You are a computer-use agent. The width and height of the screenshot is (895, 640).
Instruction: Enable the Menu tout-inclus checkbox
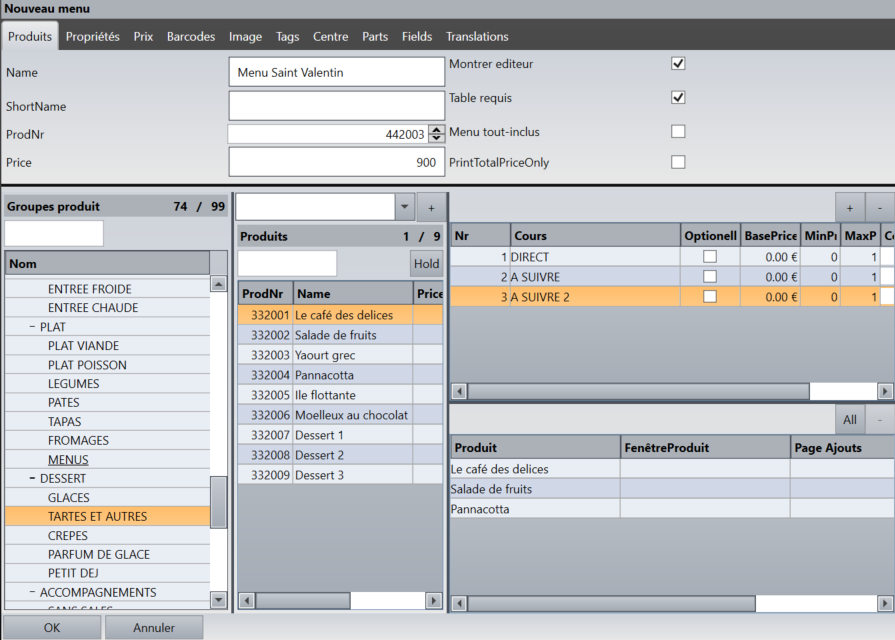(x=678, y=131)
